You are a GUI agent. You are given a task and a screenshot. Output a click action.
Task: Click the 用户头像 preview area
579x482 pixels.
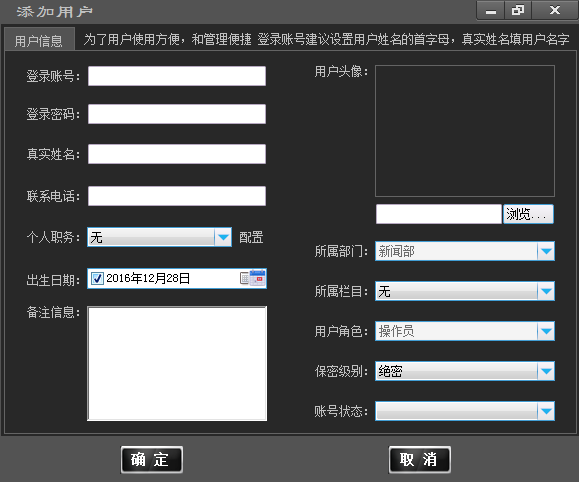465,131
